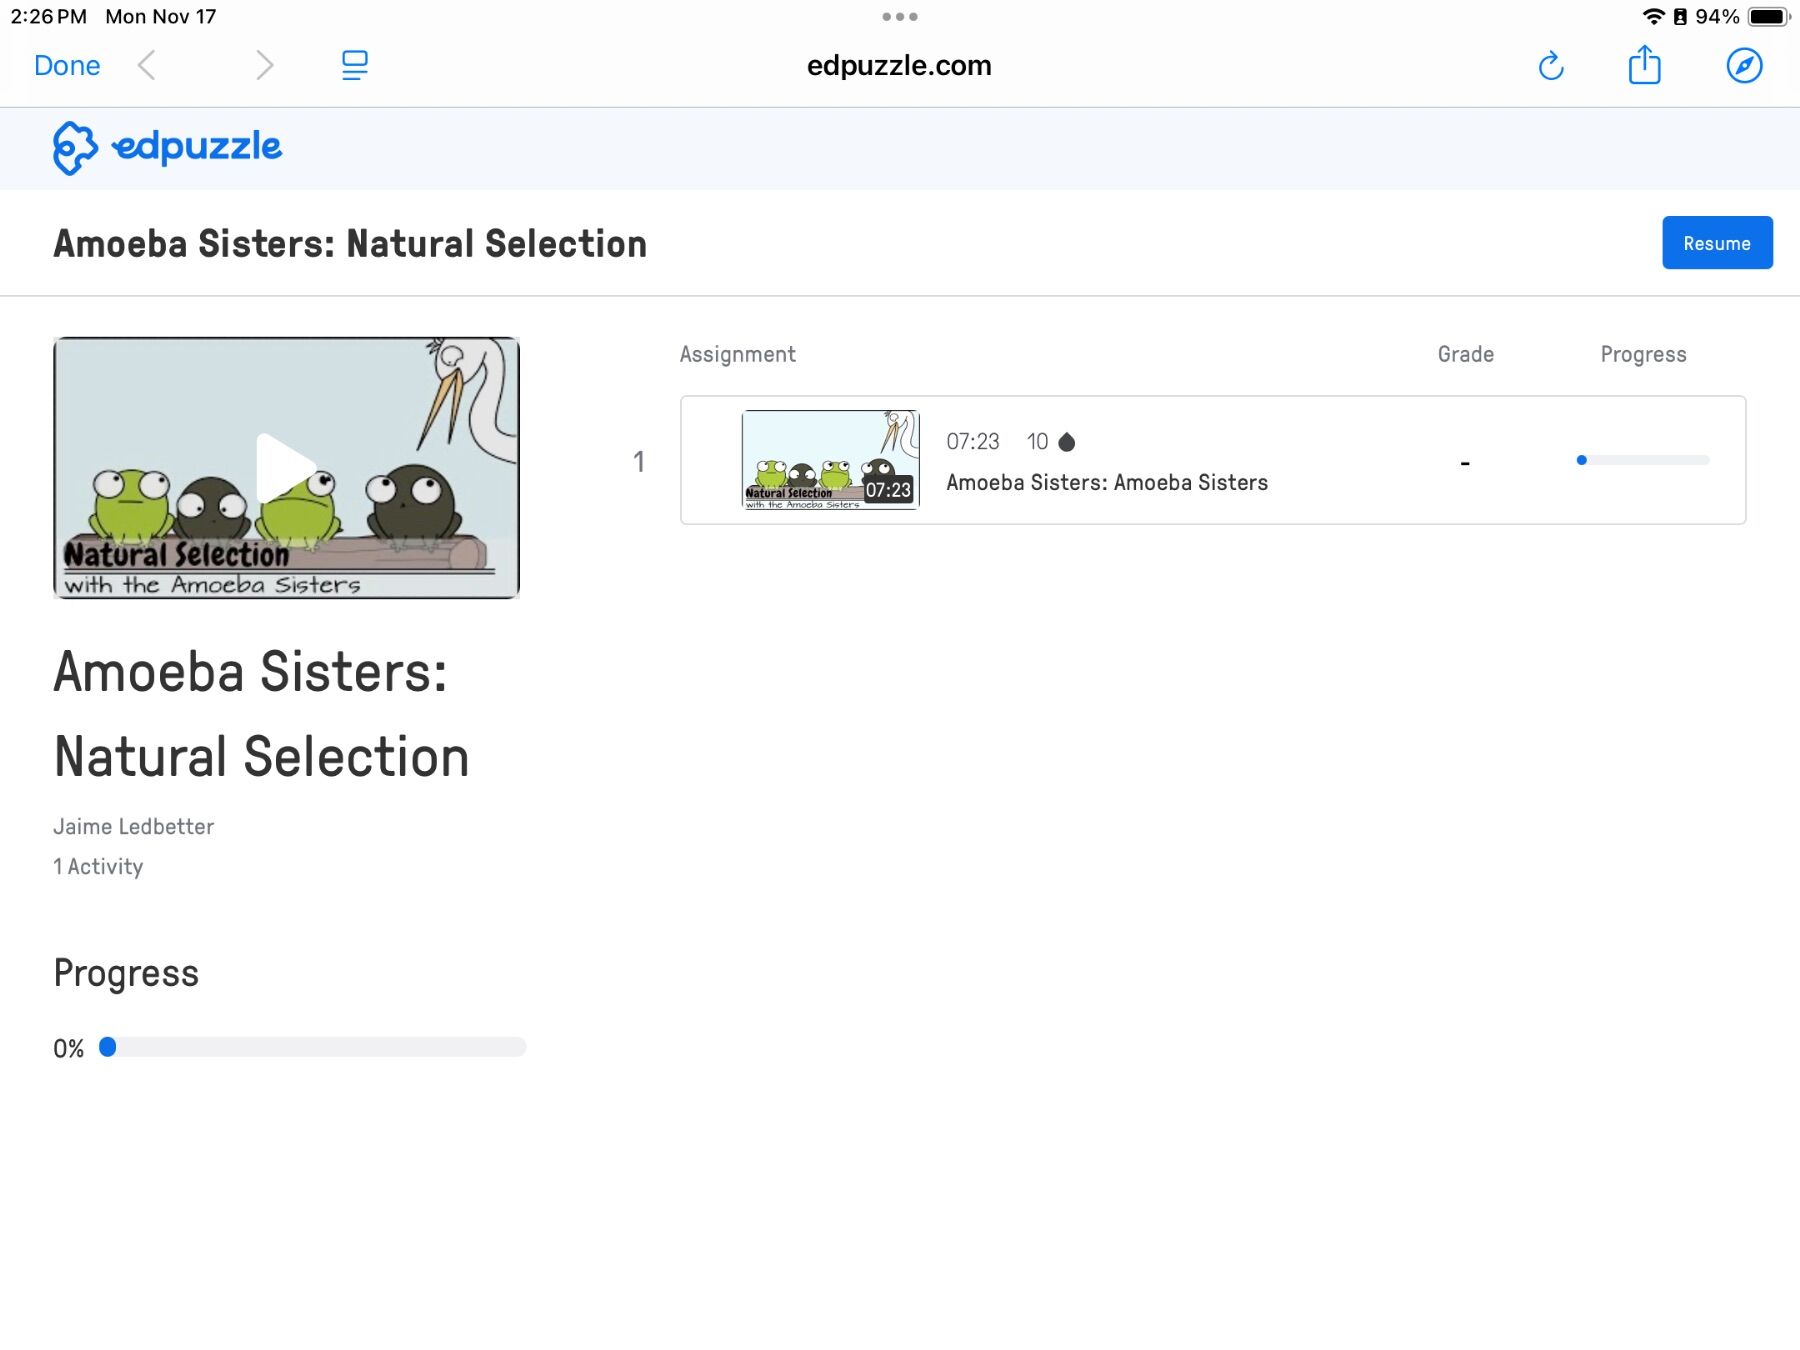Click the assignment progress bar
1800x1350 pixels.
coord(1642,460)
